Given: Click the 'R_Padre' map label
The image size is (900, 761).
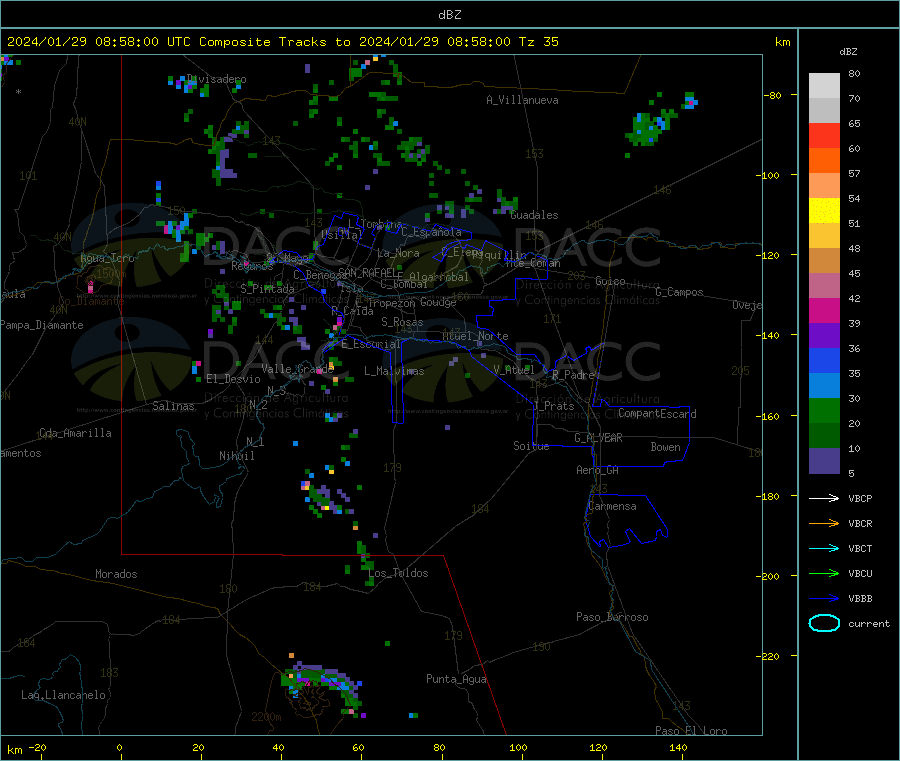Looking at the screenshot, I should pos(573,375).
